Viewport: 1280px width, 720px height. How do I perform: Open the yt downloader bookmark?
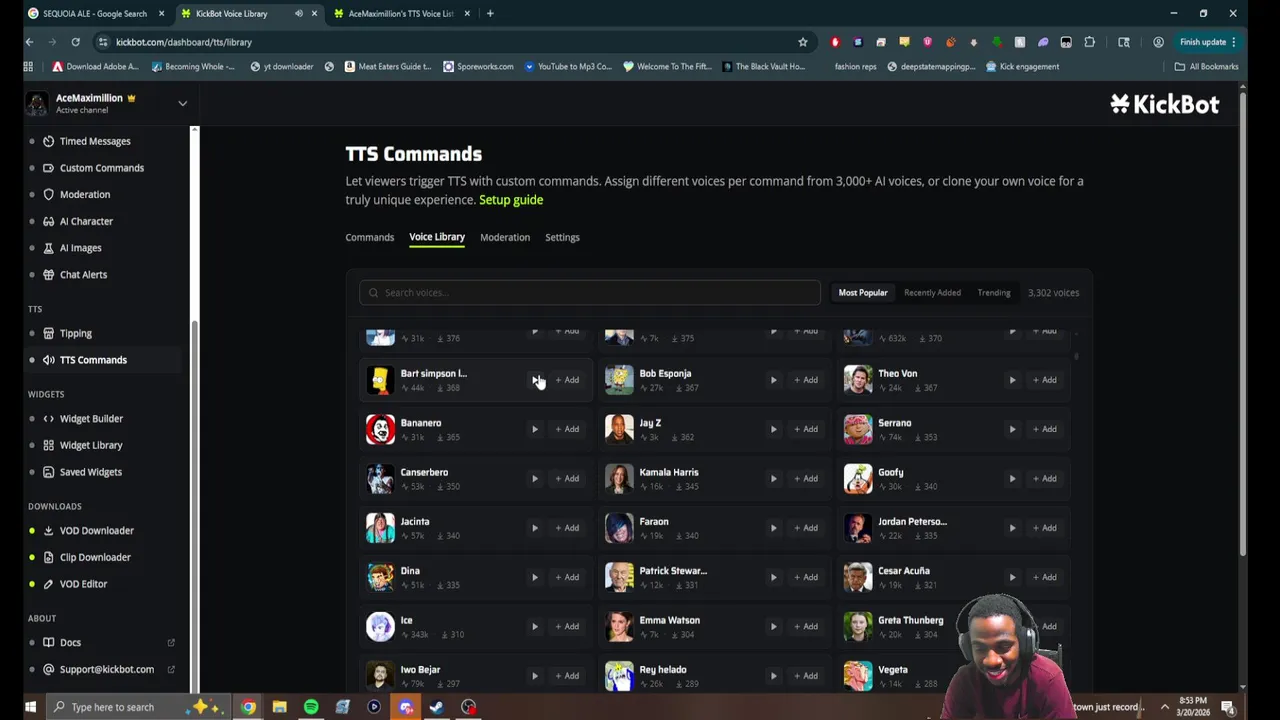click(281, 67)
